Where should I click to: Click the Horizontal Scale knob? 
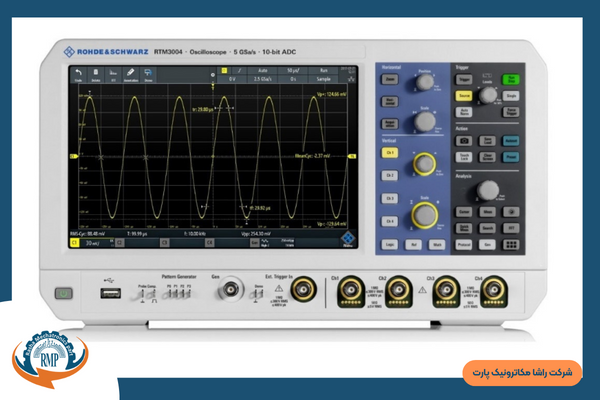point(426,119)
